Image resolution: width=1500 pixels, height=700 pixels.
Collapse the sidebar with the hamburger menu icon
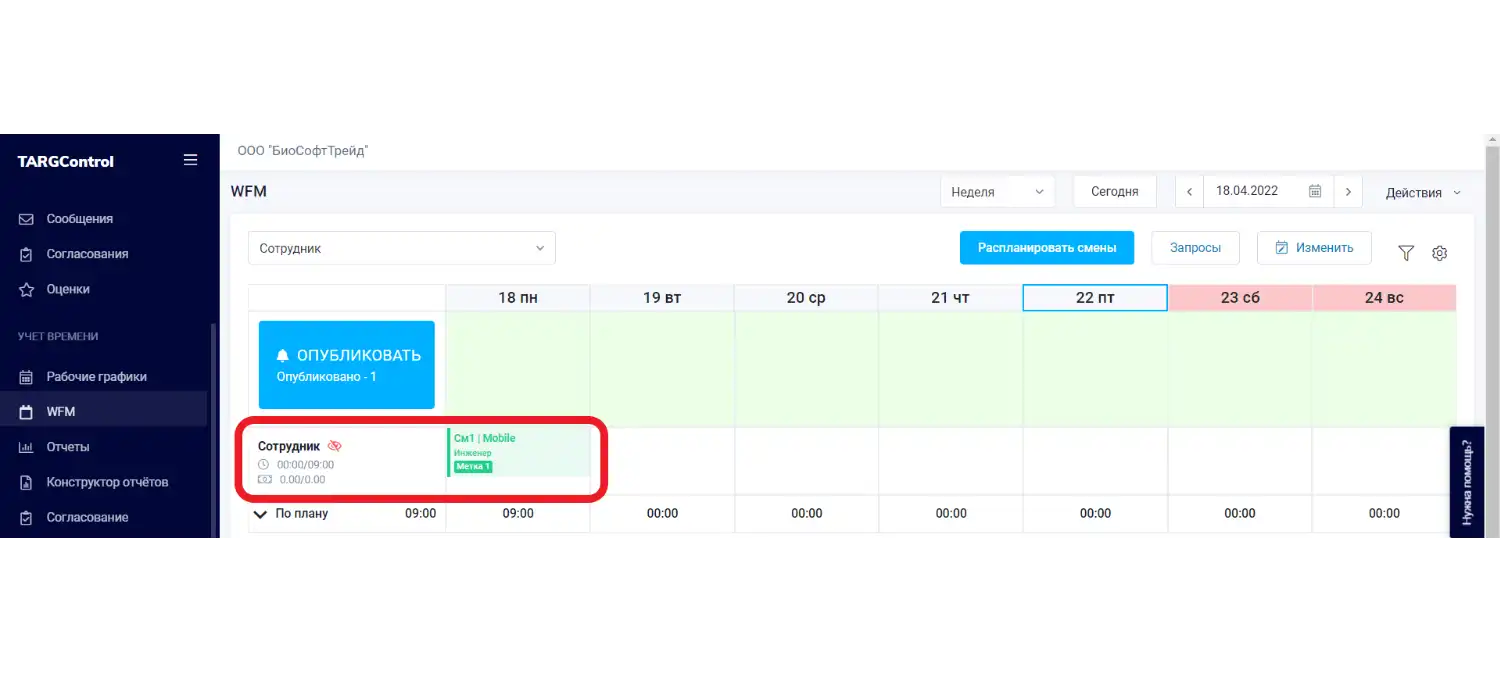click(x=190, y=160)
